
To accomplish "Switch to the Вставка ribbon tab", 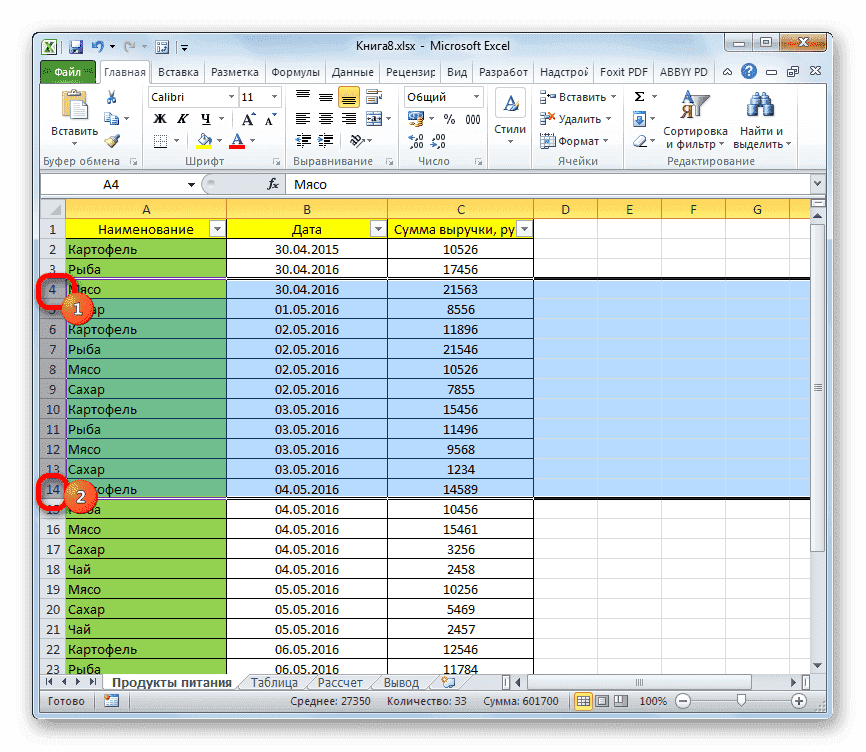I will [176, 71].
